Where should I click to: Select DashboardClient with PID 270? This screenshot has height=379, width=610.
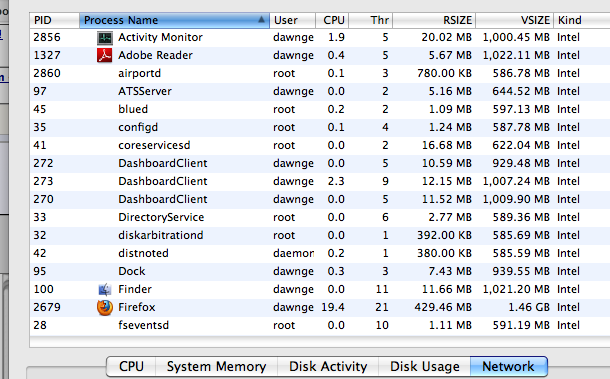tap(320, 199)
